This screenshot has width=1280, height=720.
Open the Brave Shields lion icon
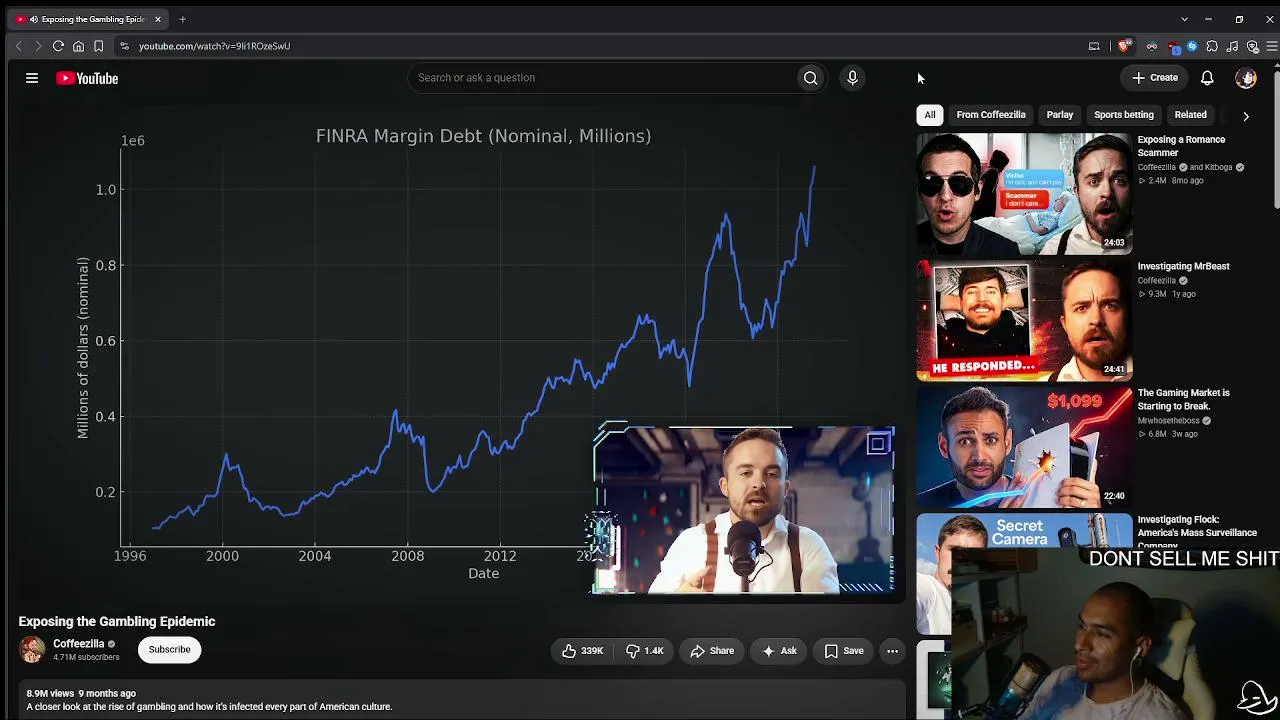(x=1124, y=46)
